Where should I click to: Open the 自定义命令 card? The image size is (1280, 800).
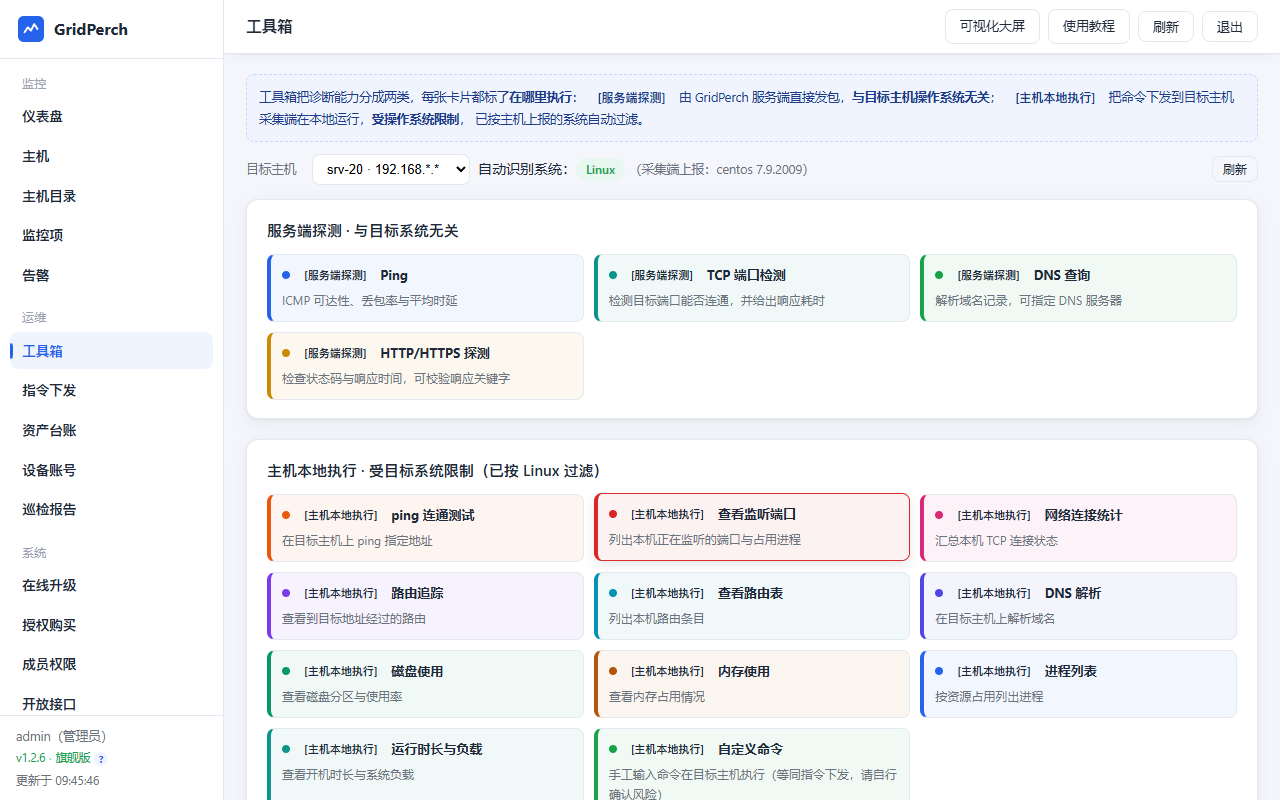click(752, 764)
